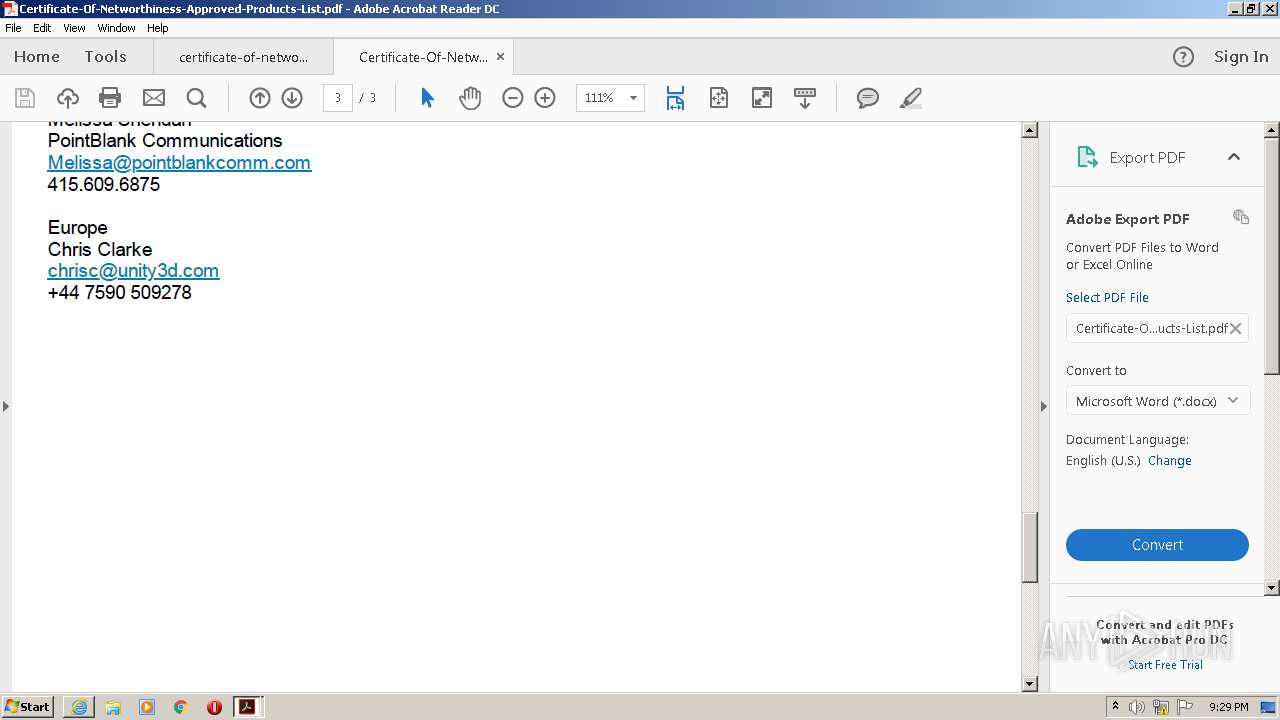Activate the Hand pan tool
The width and height of the screenshot is (1280, 720).
coord(470,98)
